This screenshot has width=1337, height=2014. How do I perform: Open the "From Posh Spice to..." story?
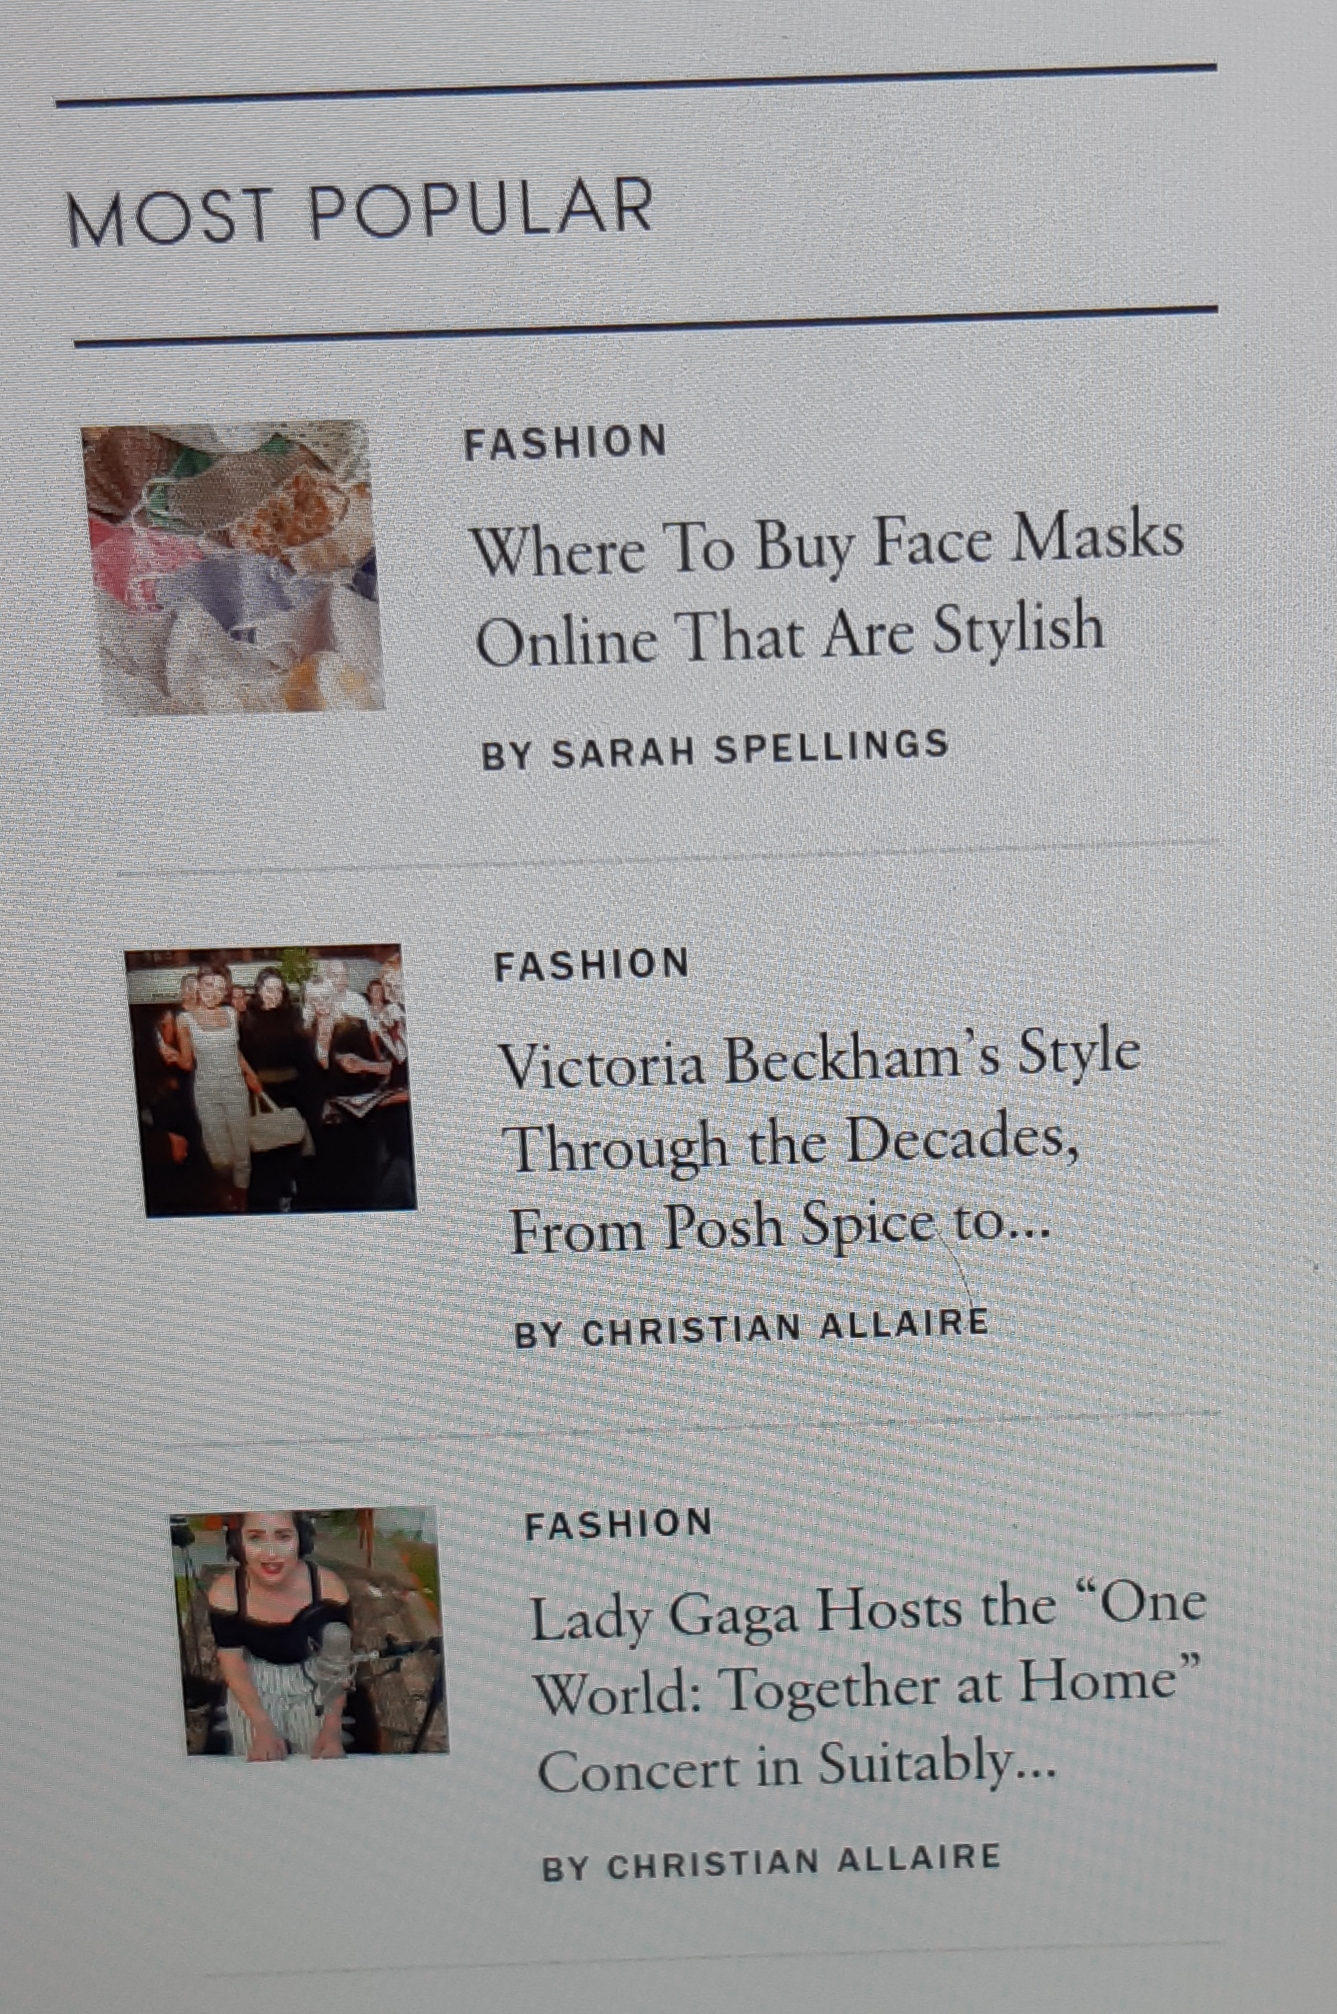point(780,1227)
